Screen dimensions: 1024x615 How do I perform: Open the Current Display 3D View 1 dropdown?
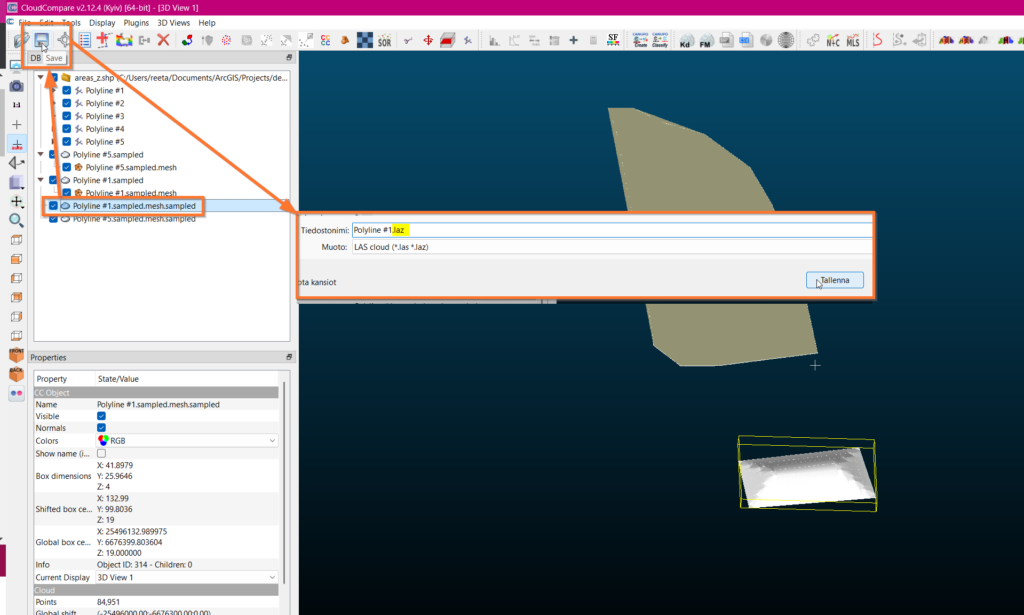point(187,577)
